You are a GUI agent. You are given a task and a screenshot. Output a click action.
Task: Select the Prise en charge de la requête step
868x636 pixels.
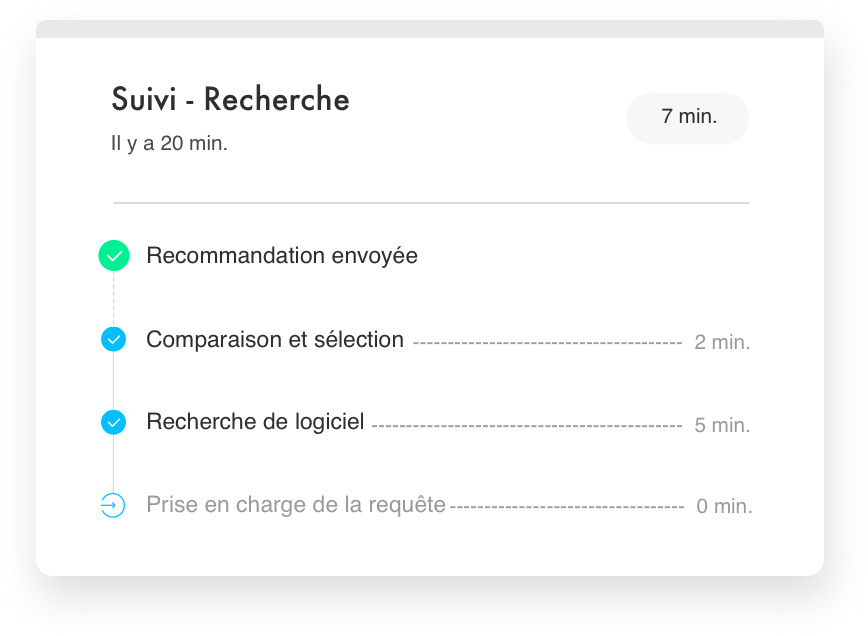tap(296, 505)
